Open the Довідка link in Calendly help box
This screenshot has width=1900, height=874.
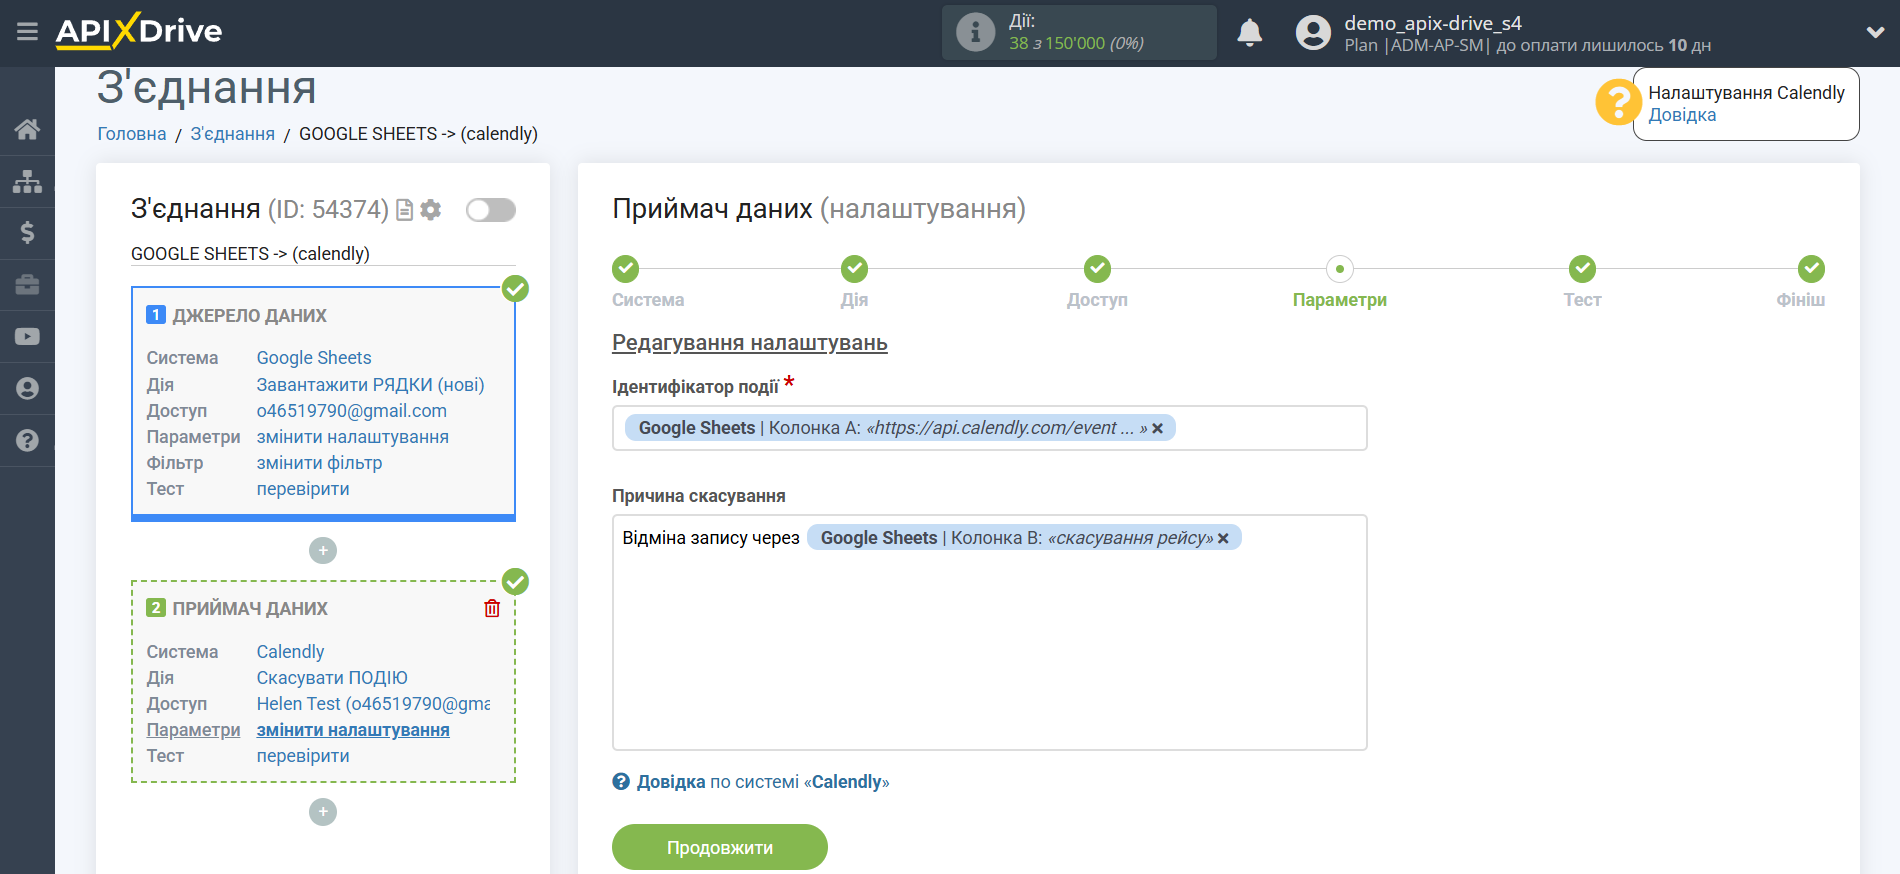(x=1682, y=115)
